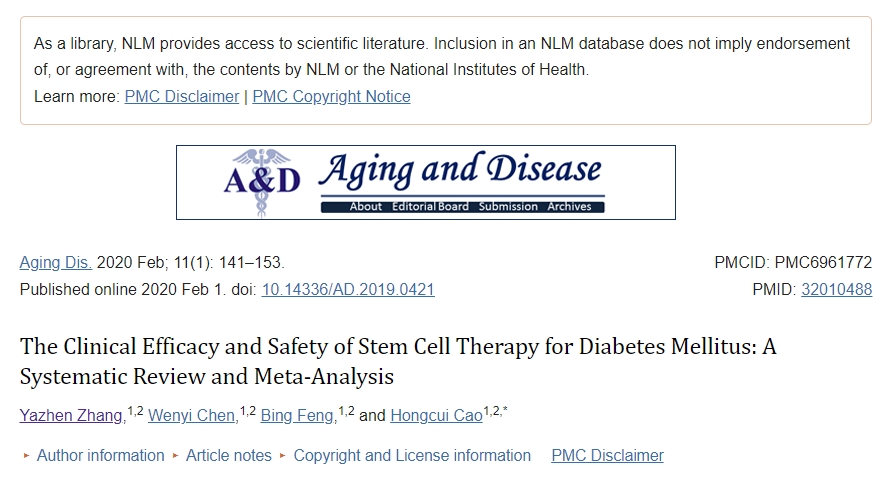
Task: Expand the Article notes section
Action: pos(228,455)
